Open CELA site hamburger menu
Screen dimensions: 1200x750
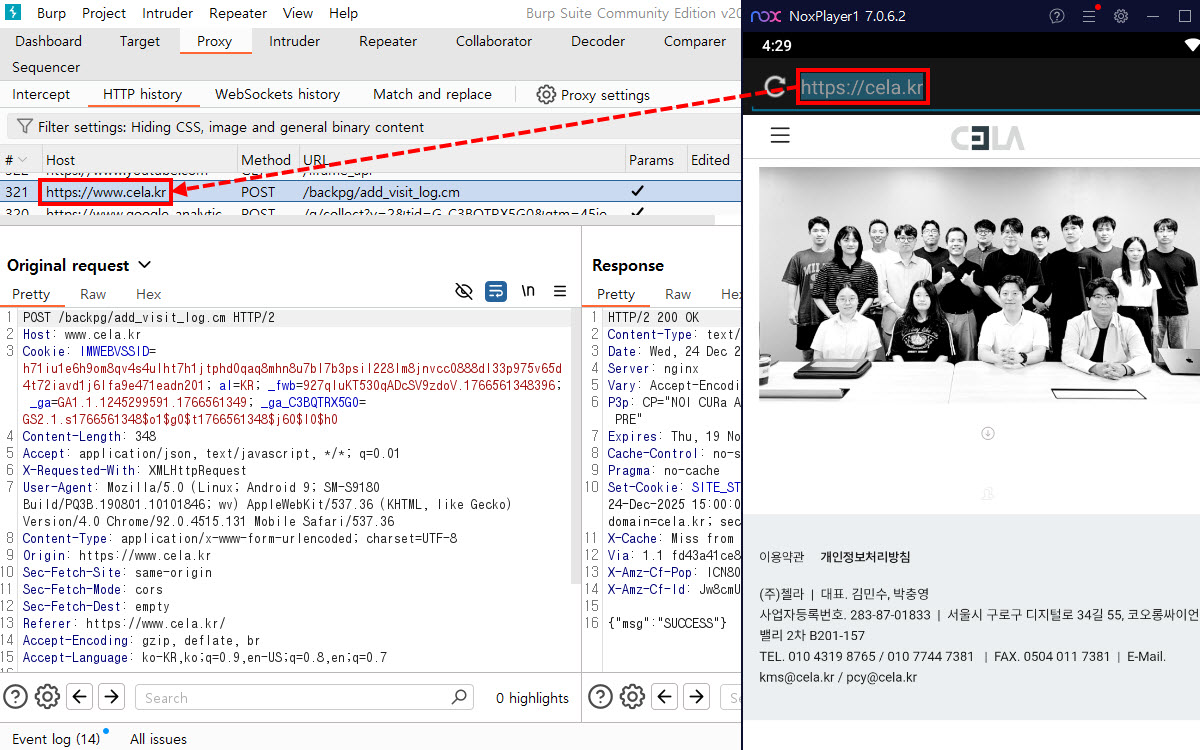(780, 136)
